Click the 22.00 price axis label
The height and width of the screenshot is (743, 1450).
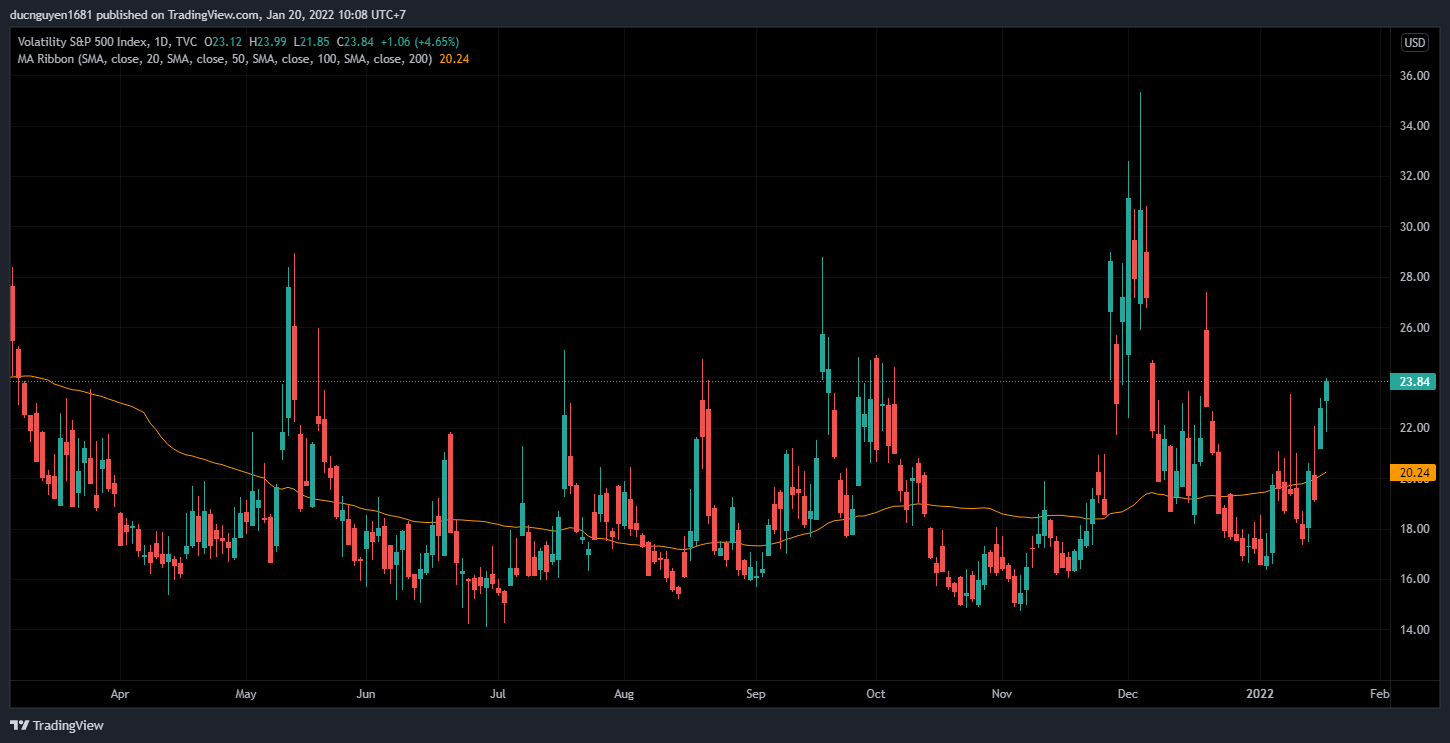click(x=1413, y=428)
